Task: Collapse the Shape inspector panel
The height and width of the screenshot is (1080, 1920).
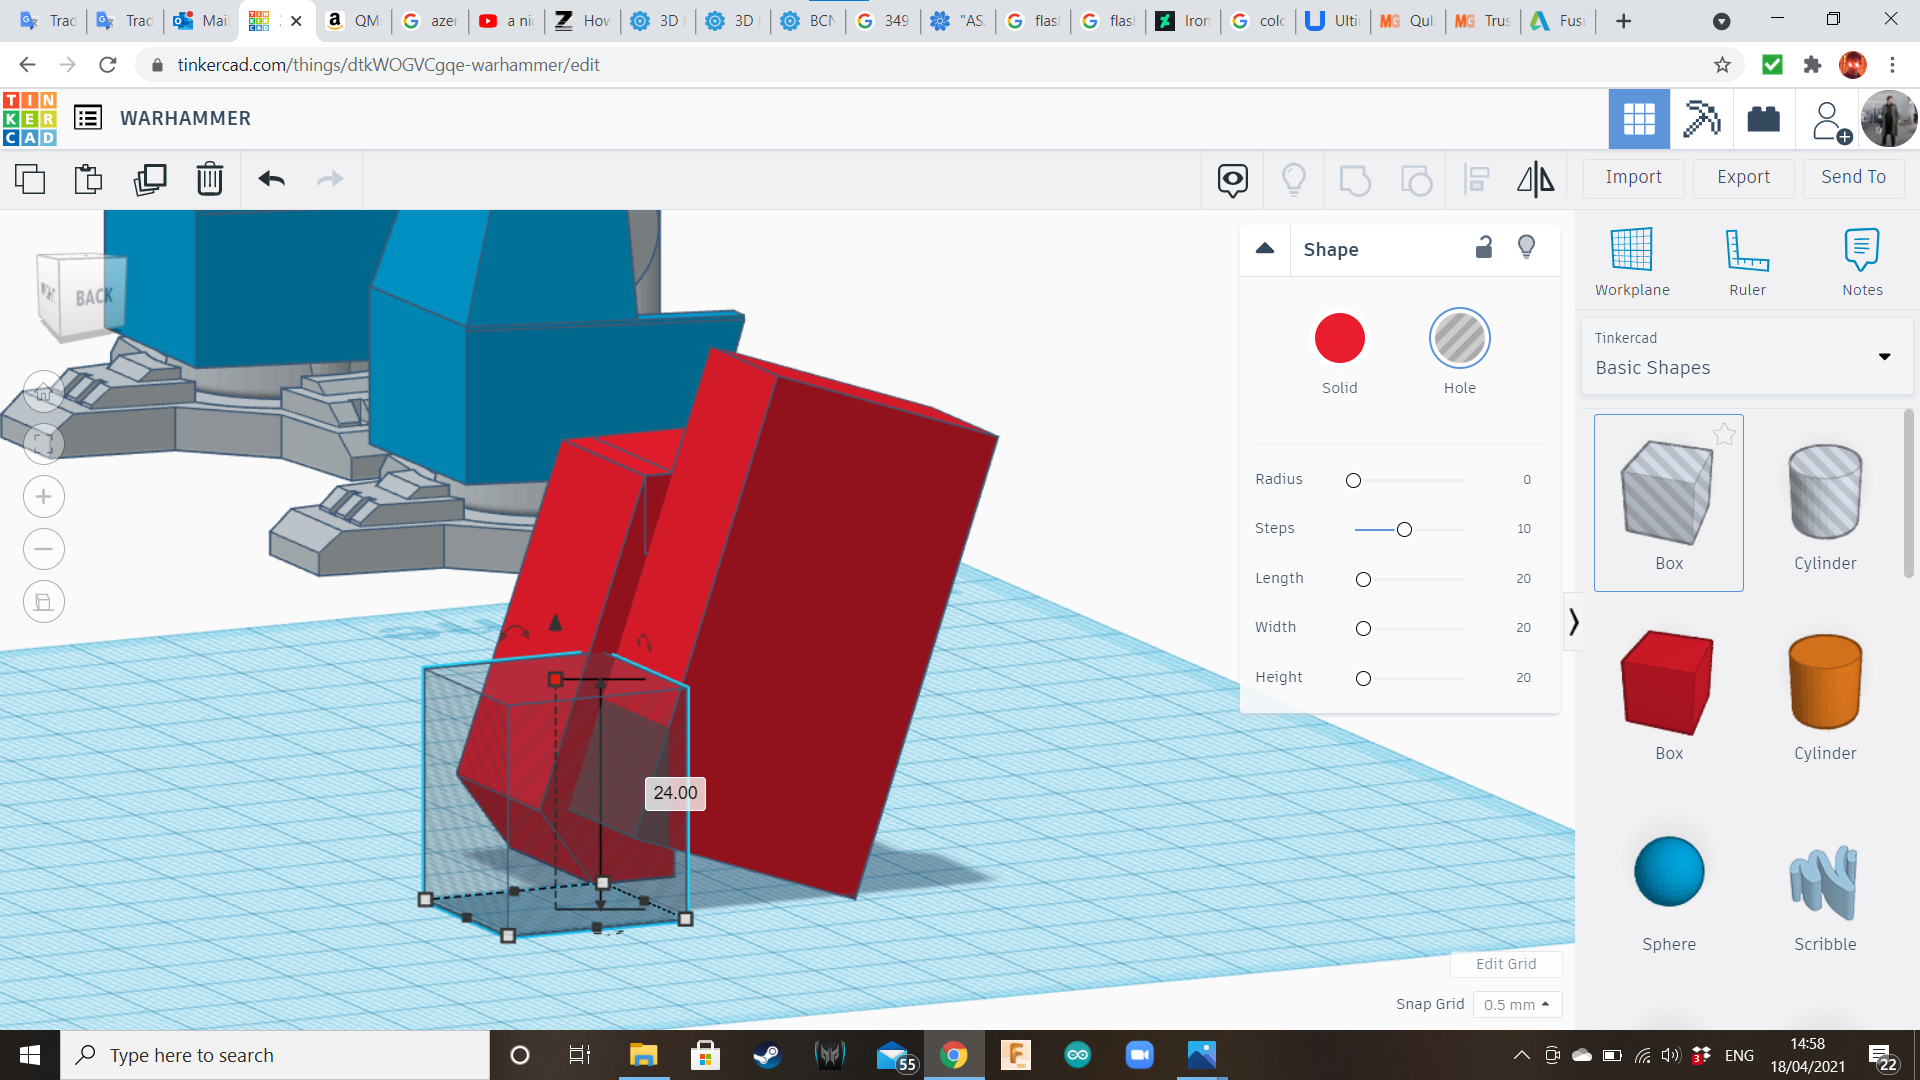Action: click(x=1265, y=248)
